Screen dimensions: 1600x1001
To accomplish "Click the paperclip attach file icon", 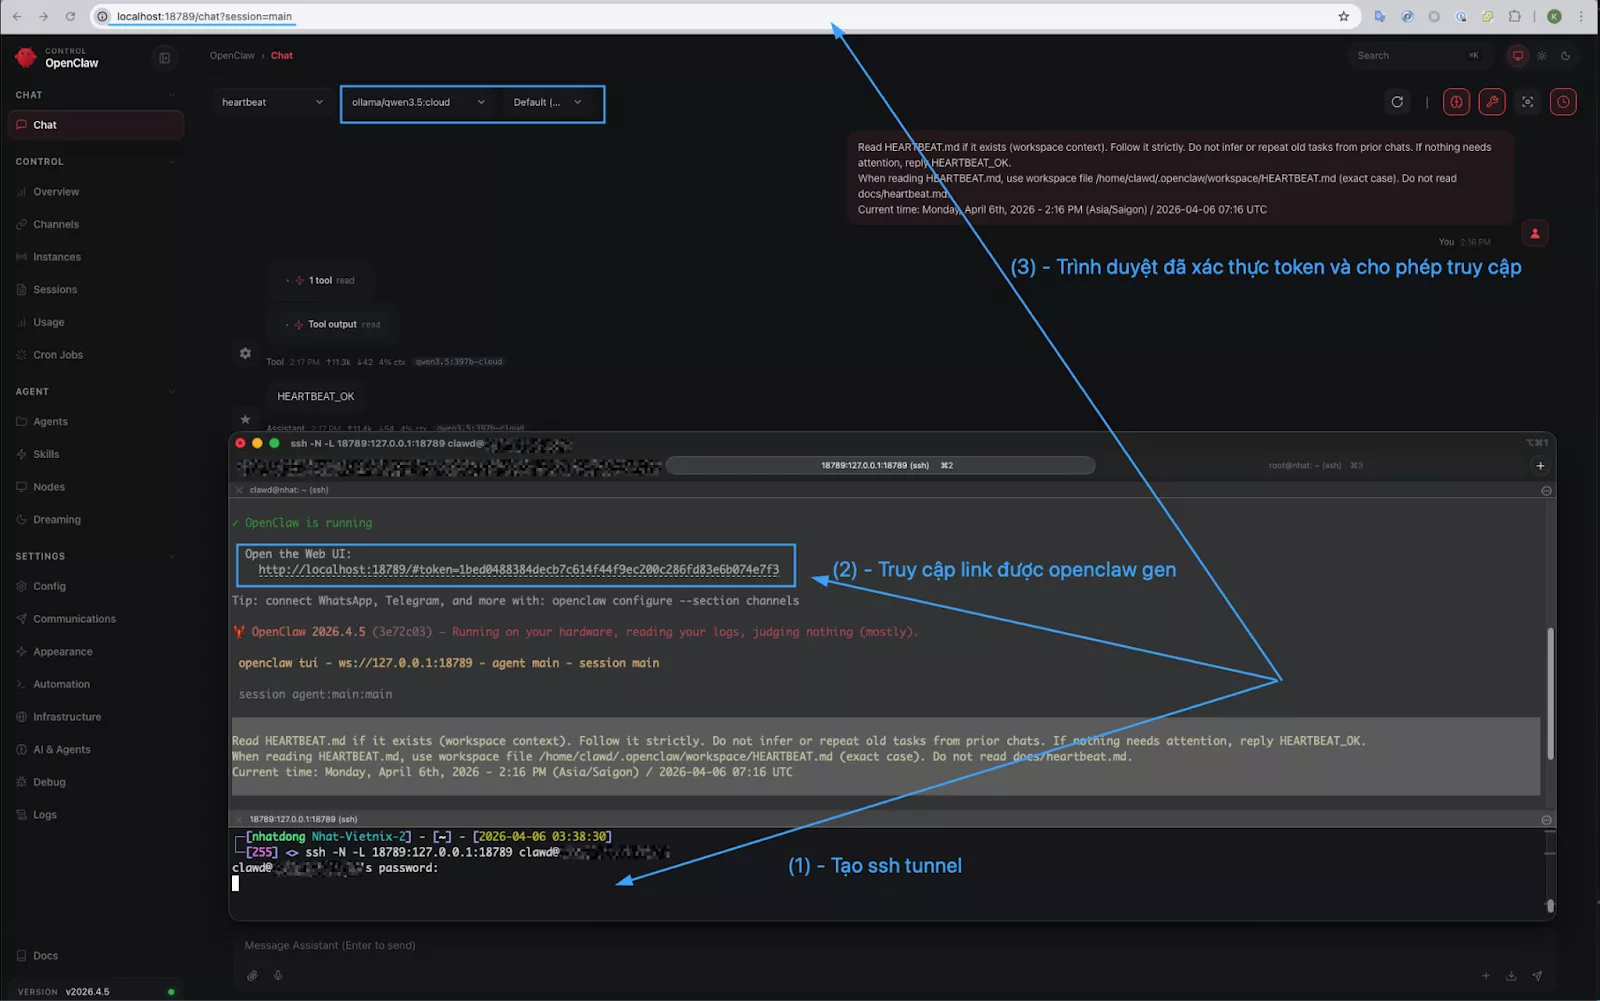I will (252, 976).
